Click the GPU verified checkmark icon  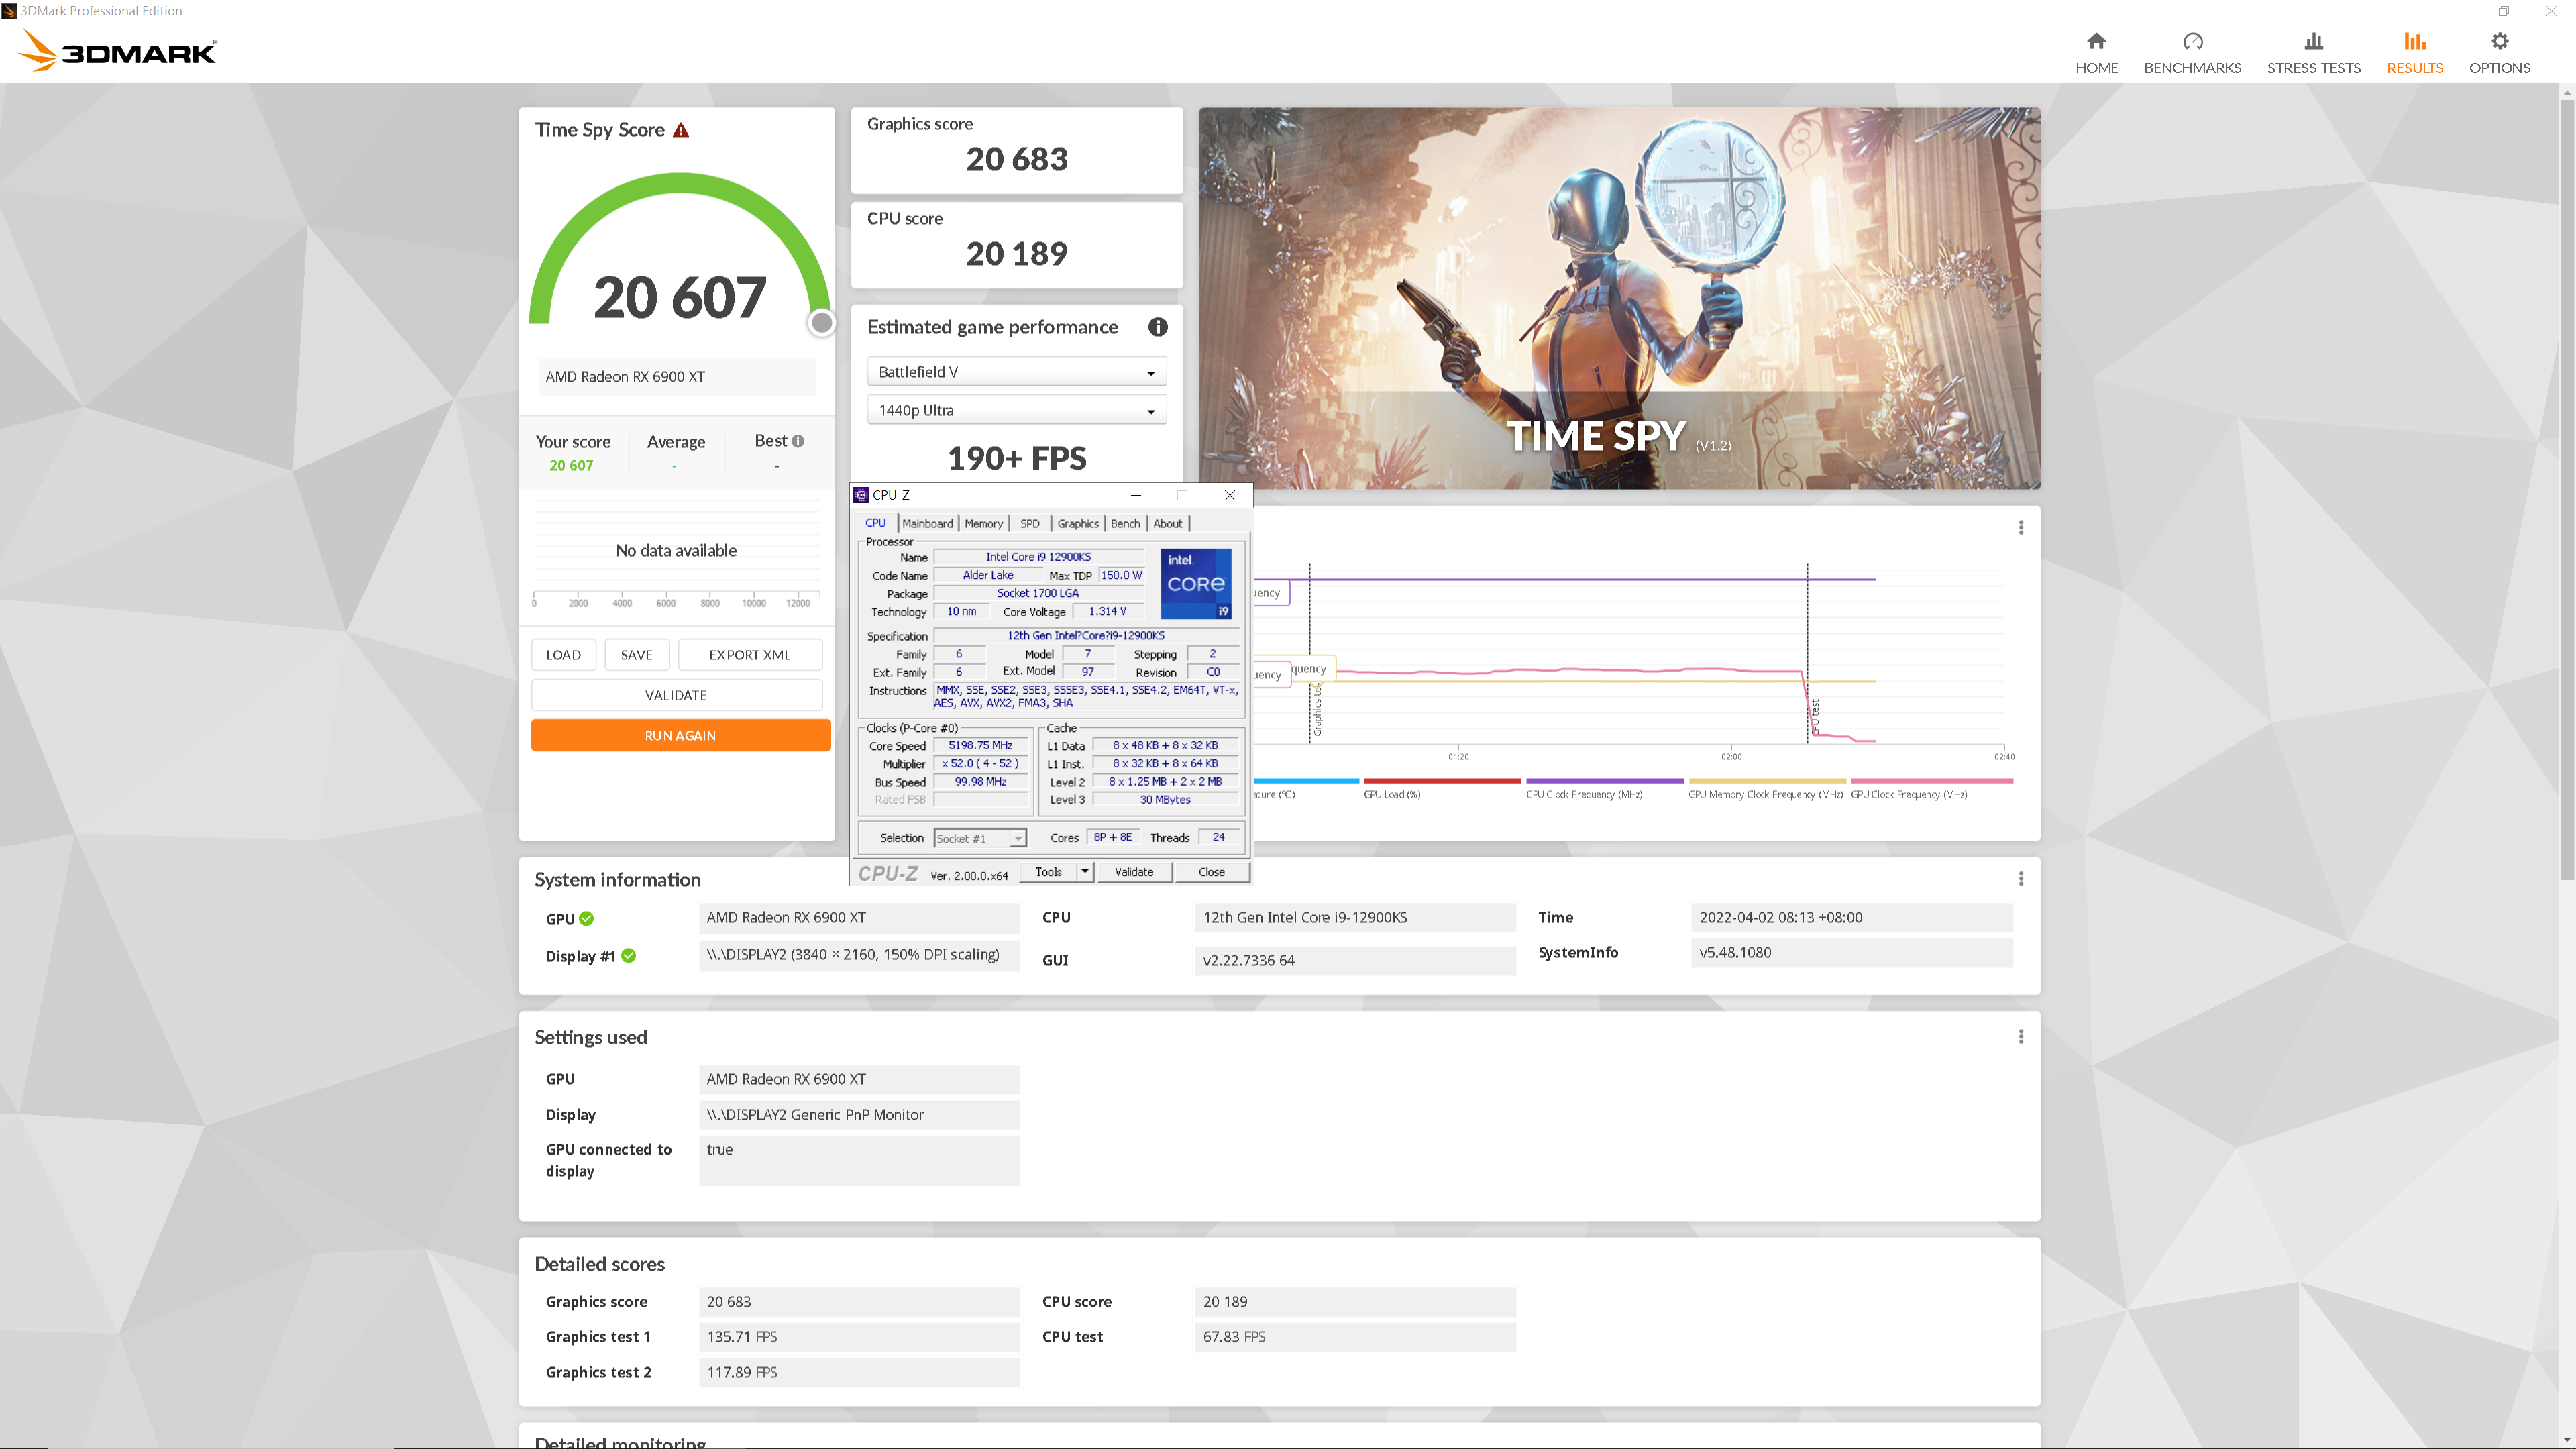586,918
